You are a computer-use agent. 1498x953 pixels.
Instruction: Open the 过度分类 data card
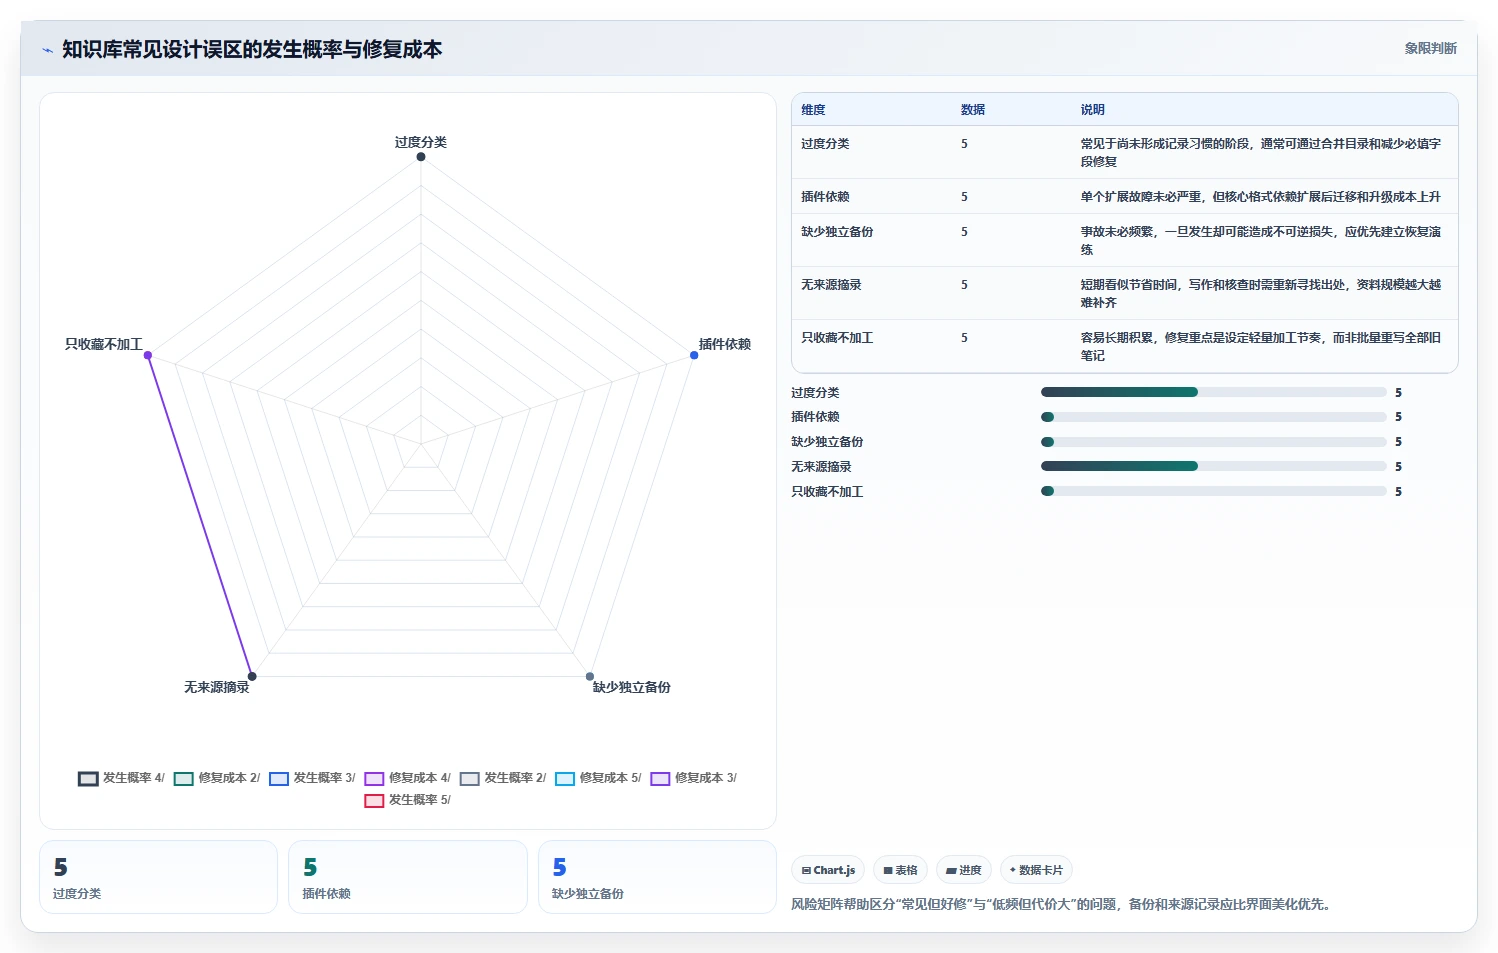158,877
